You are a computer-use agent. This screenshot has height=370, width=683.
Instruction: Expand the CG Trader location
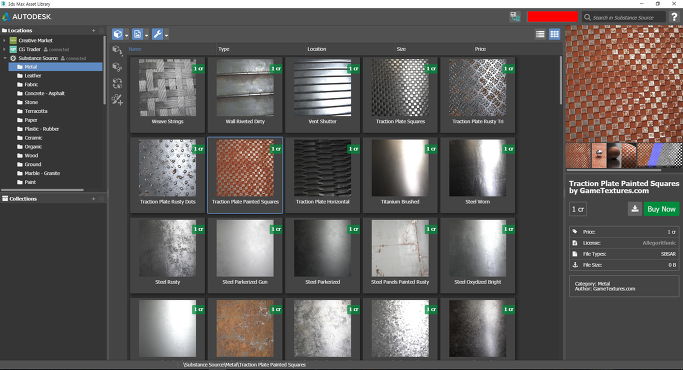pyautogui.click(x=5, y=49)
